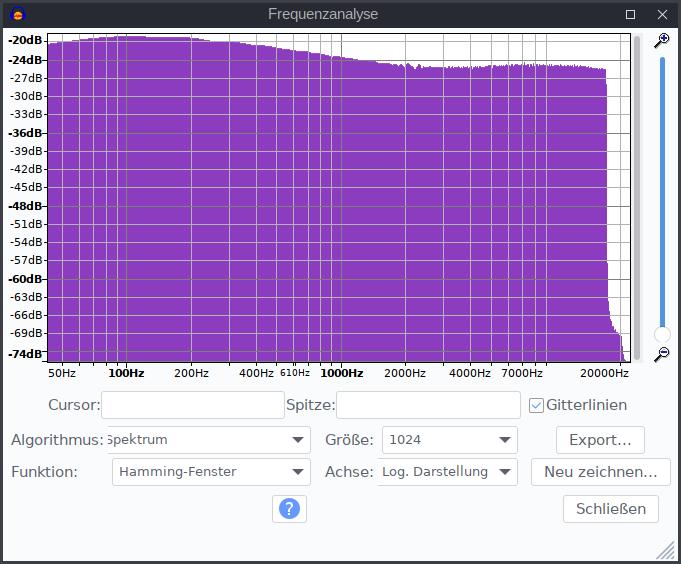Open the Funktion Hamming-Fenster dropdown

click(211, 472)
